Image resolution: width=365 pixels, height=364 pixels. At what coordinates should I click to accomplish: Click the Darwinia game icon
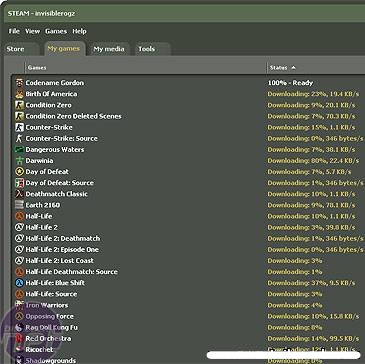(x=20, y=160)
